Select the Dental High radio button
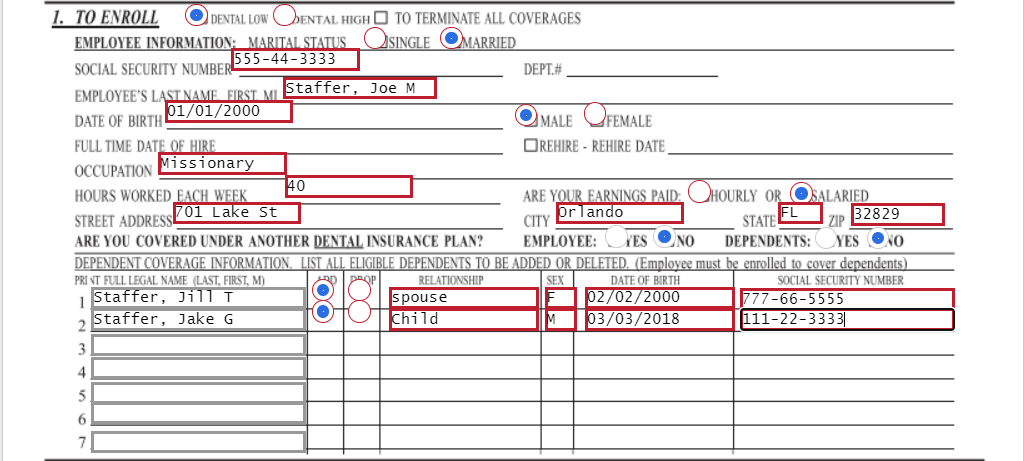The image size is (1024, 461). pos(284,15)
